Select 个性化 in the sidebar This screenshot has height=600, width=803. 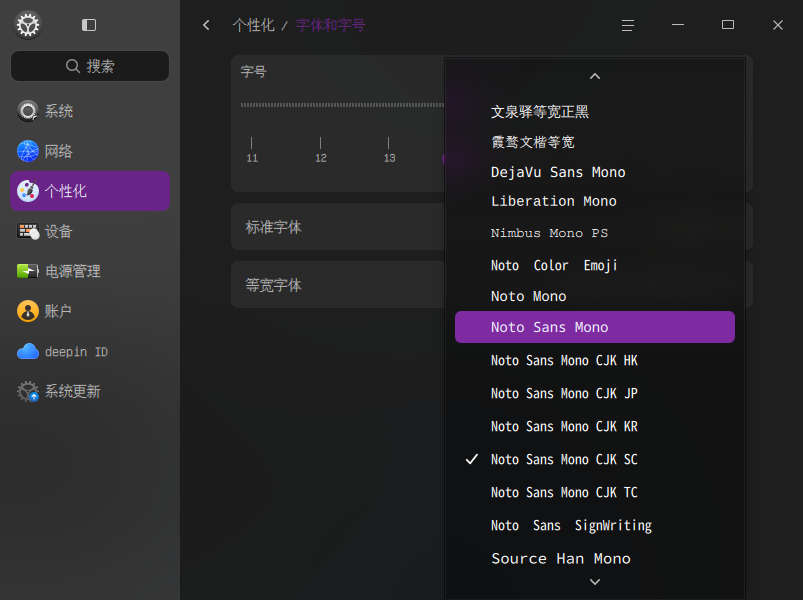[x=90, y=191]
